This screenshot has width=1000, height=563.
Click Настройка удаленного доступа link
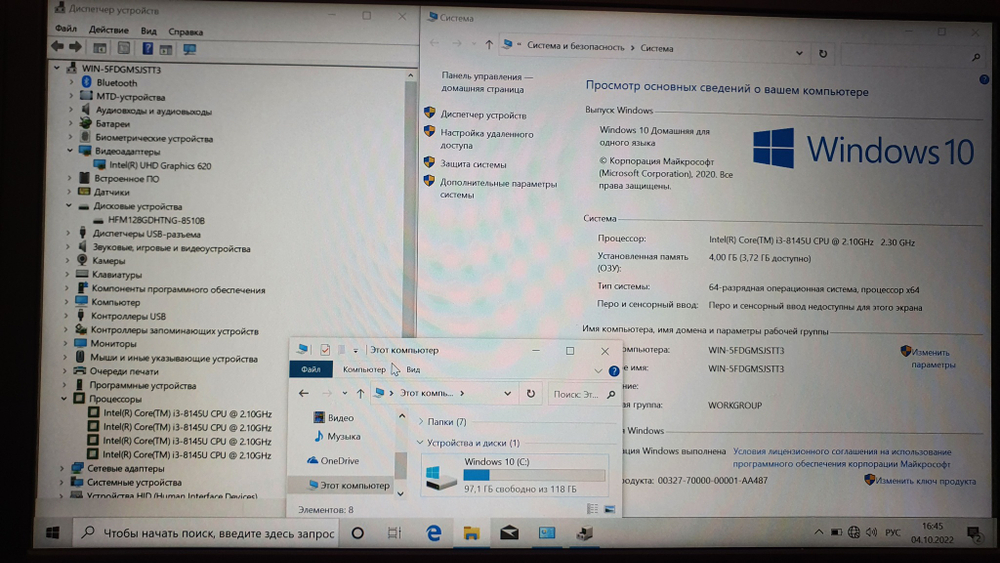[486, 140]
